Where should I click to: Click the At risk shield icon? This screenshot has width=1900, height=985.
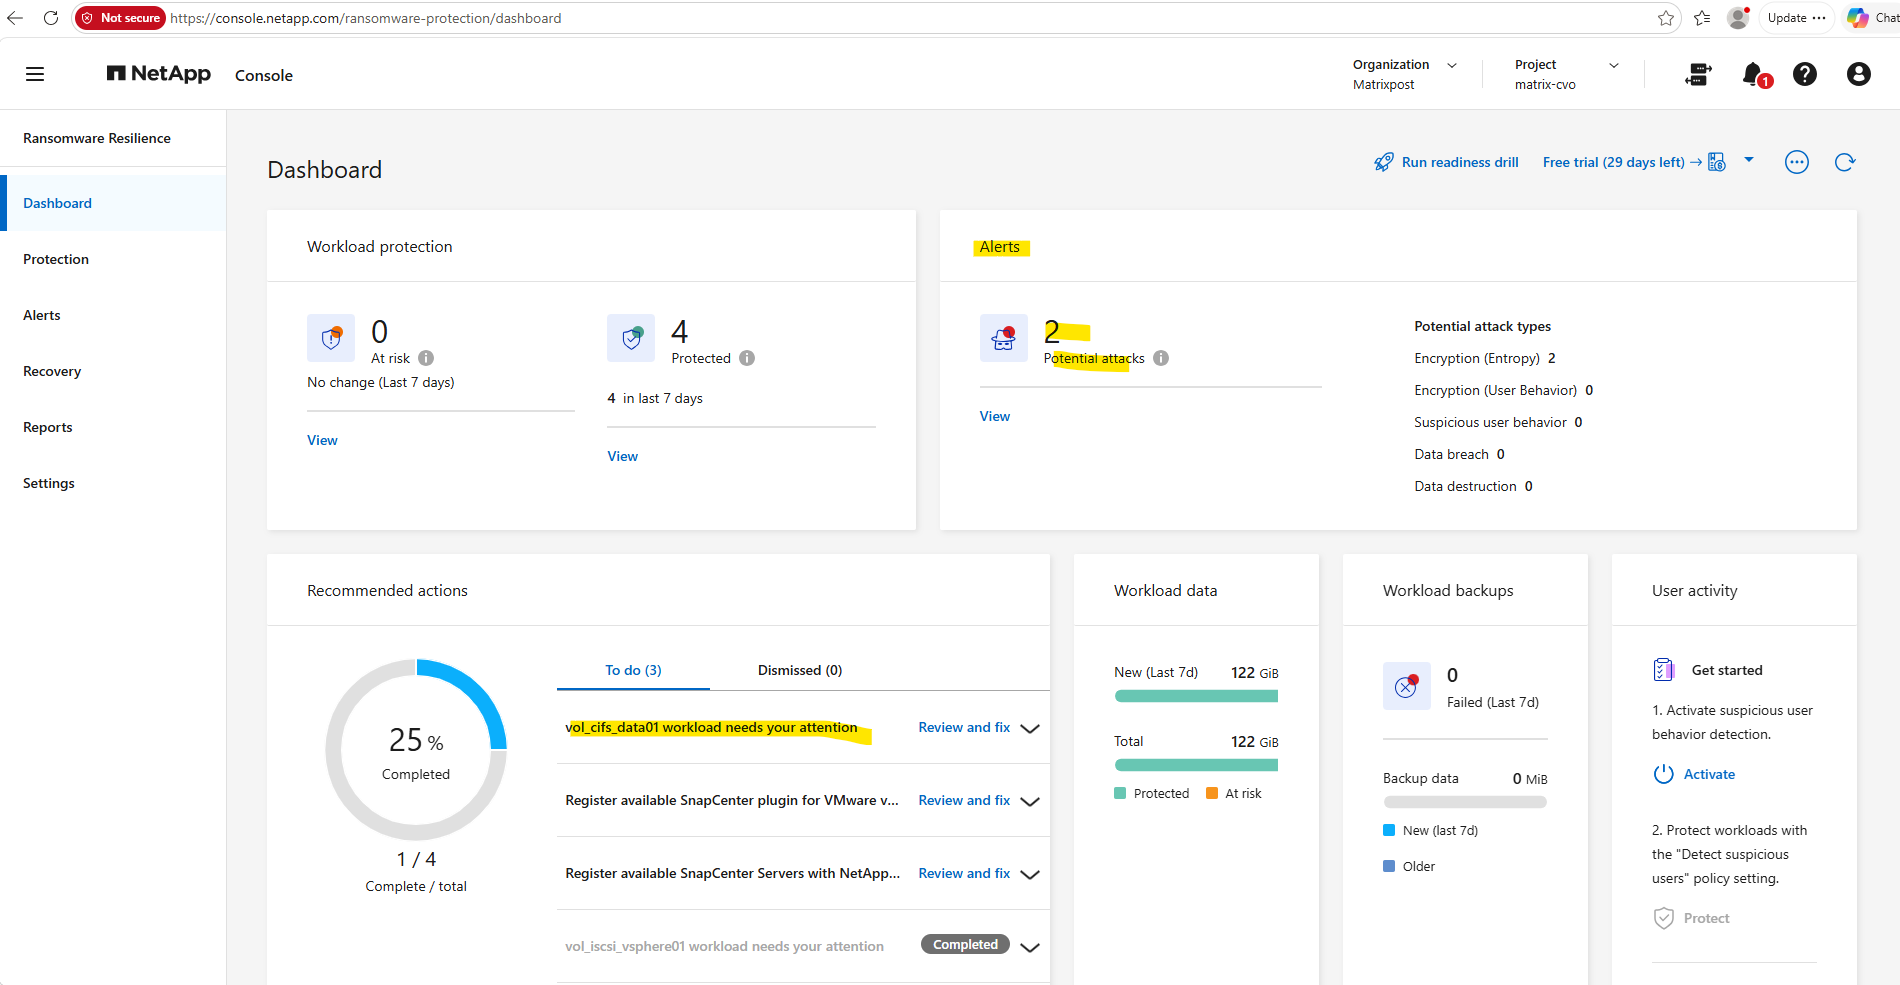[x=331, y=338]
